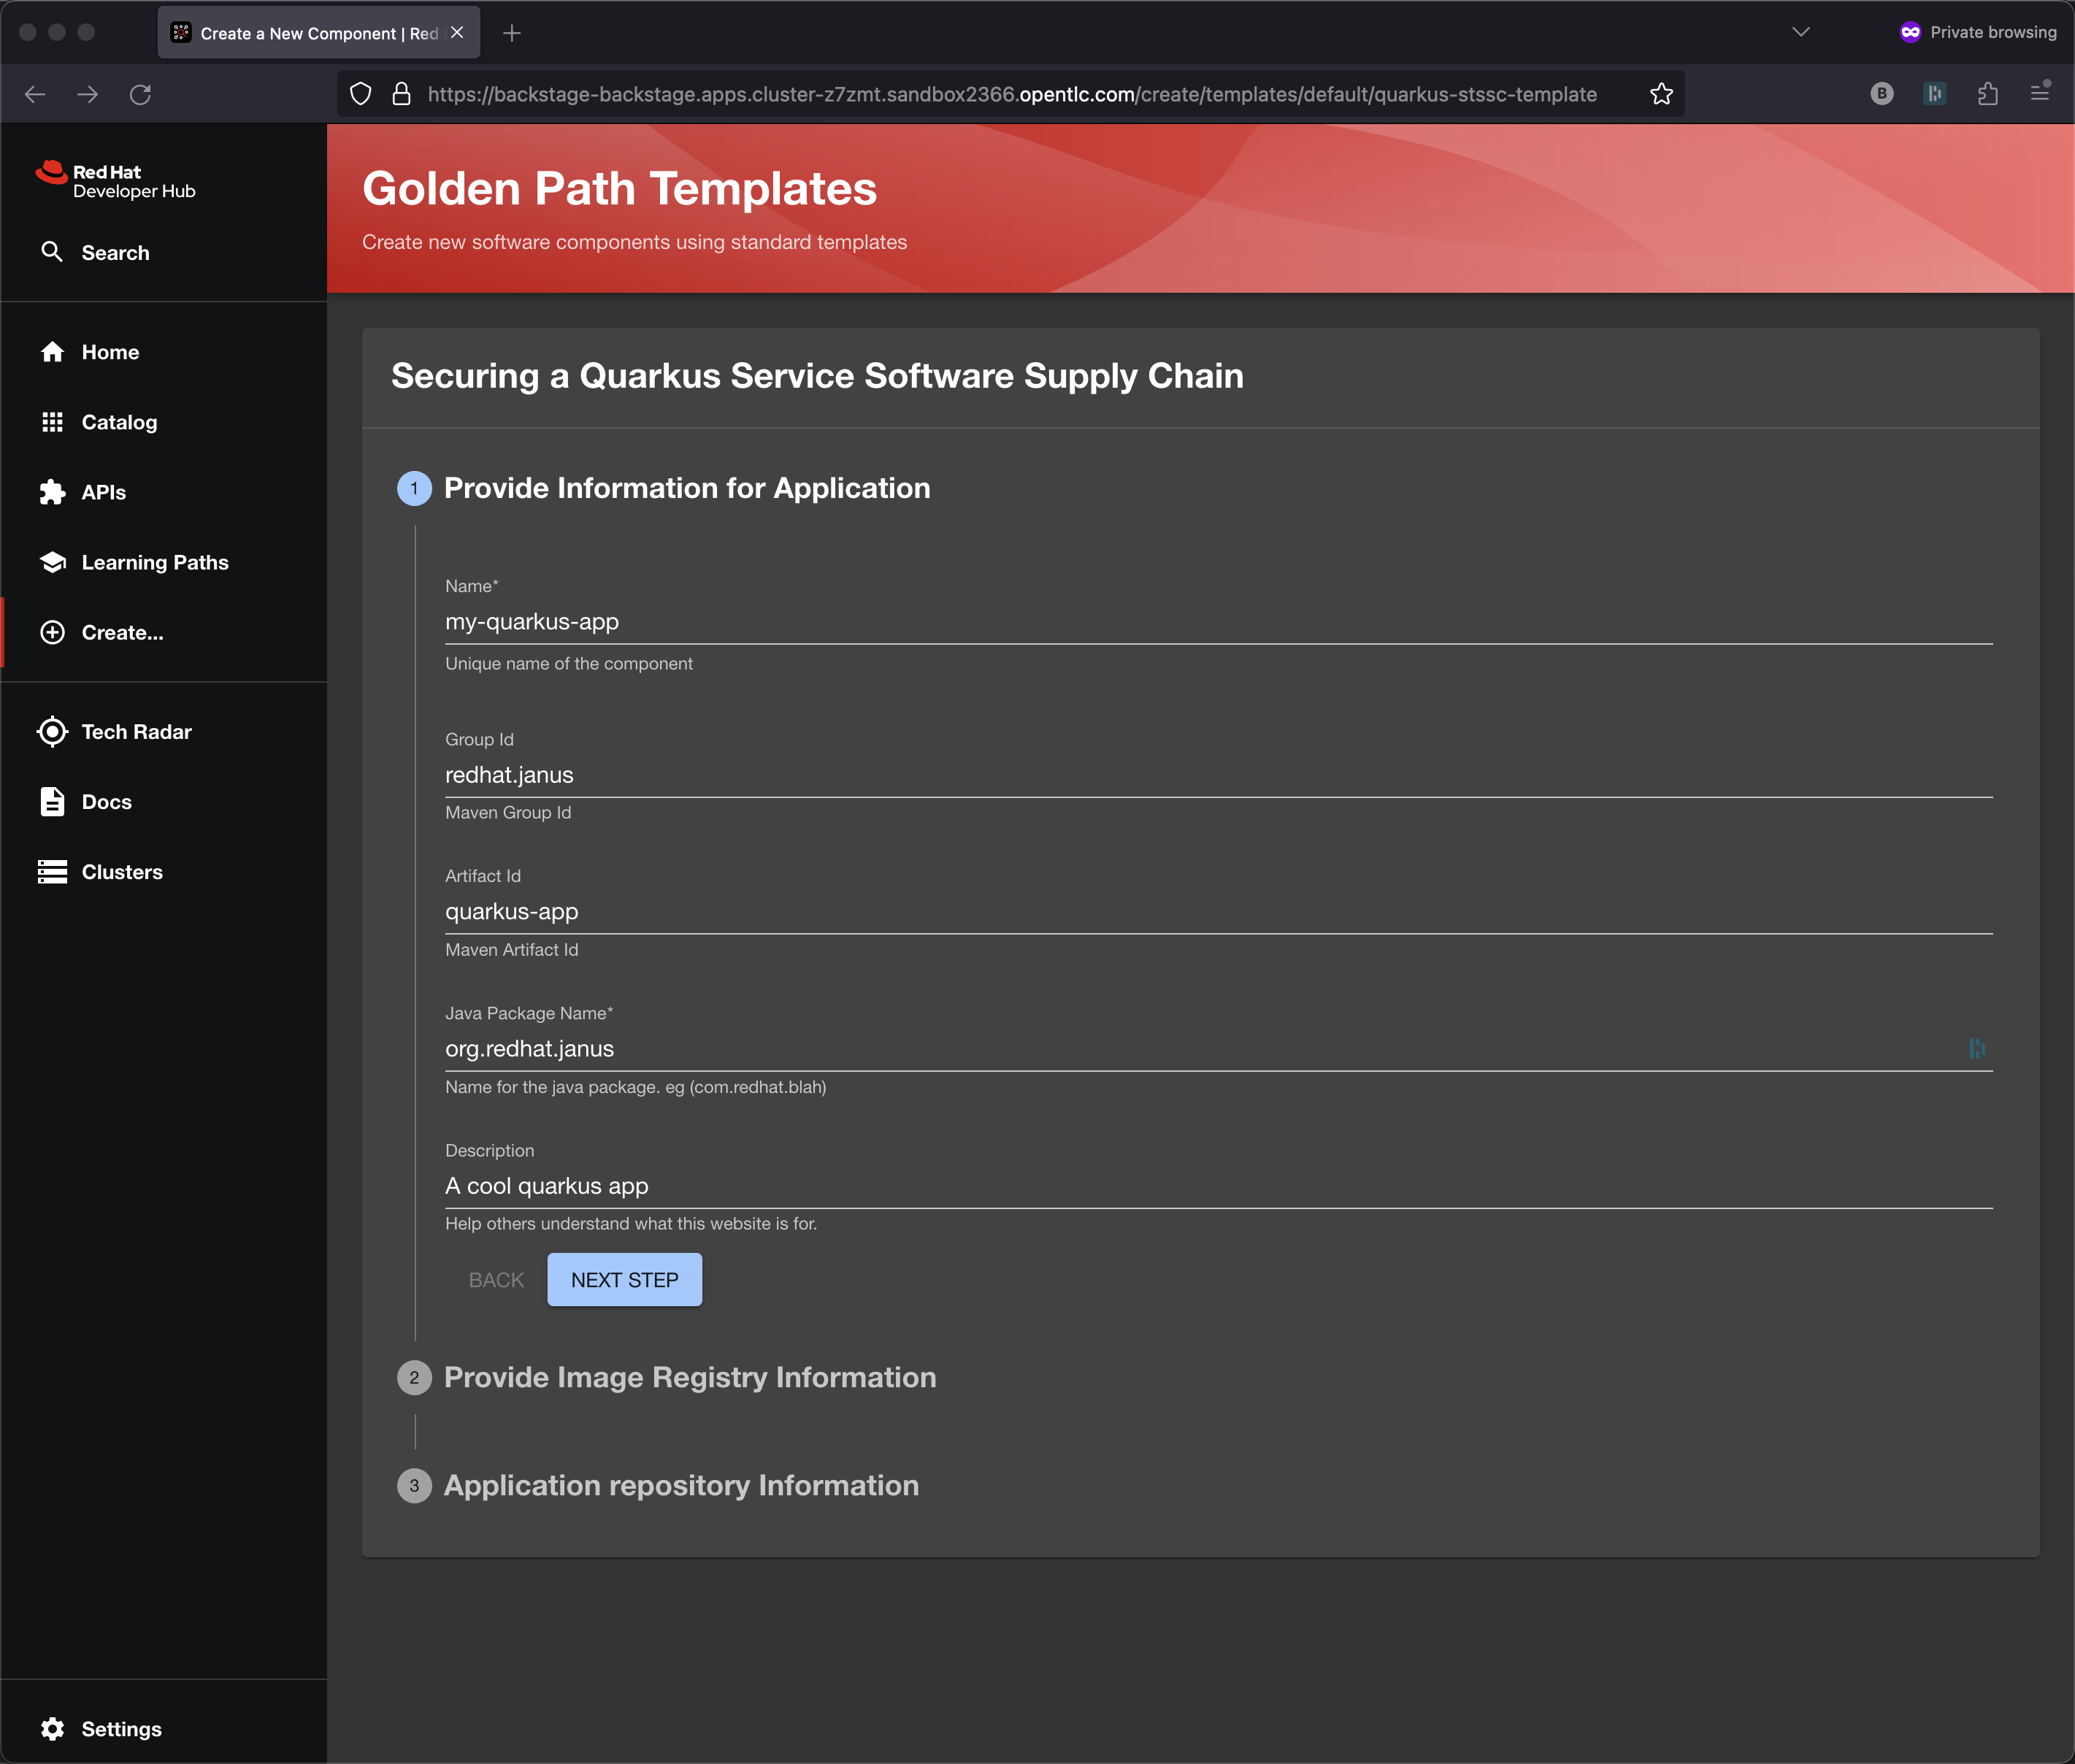2075x1764 pixels.
Task: Bookmark page with star icon
Action: 1661,94
